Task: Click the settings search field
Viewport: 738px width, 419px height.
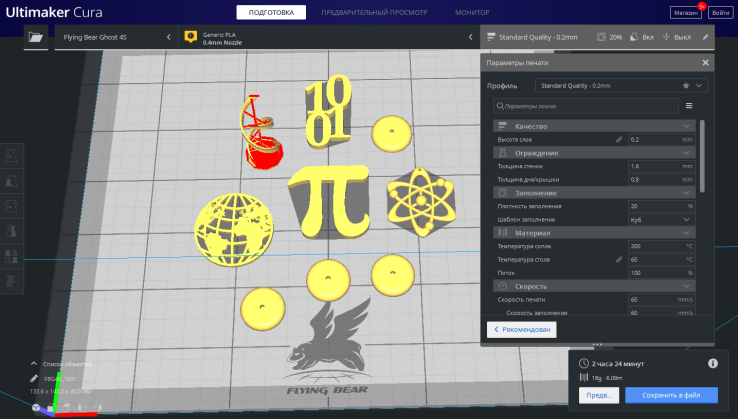Action: tap(585, 105)
